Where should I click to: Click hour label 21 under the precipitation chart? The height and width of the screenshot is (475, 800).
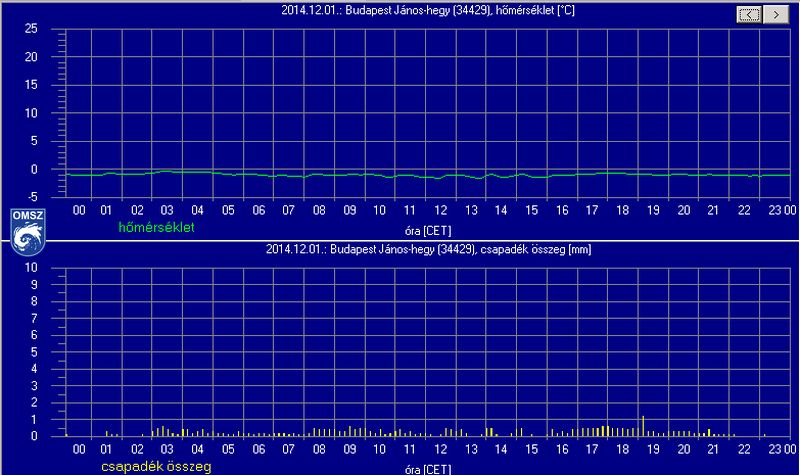[713, 449]
